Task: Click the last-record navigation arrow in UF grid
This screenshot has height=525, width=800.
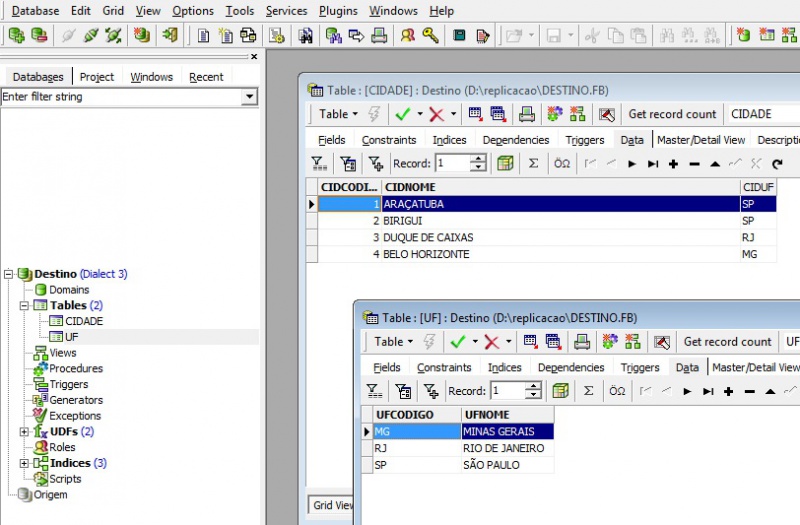Action: pyautogui.click(x=708, y=391)
